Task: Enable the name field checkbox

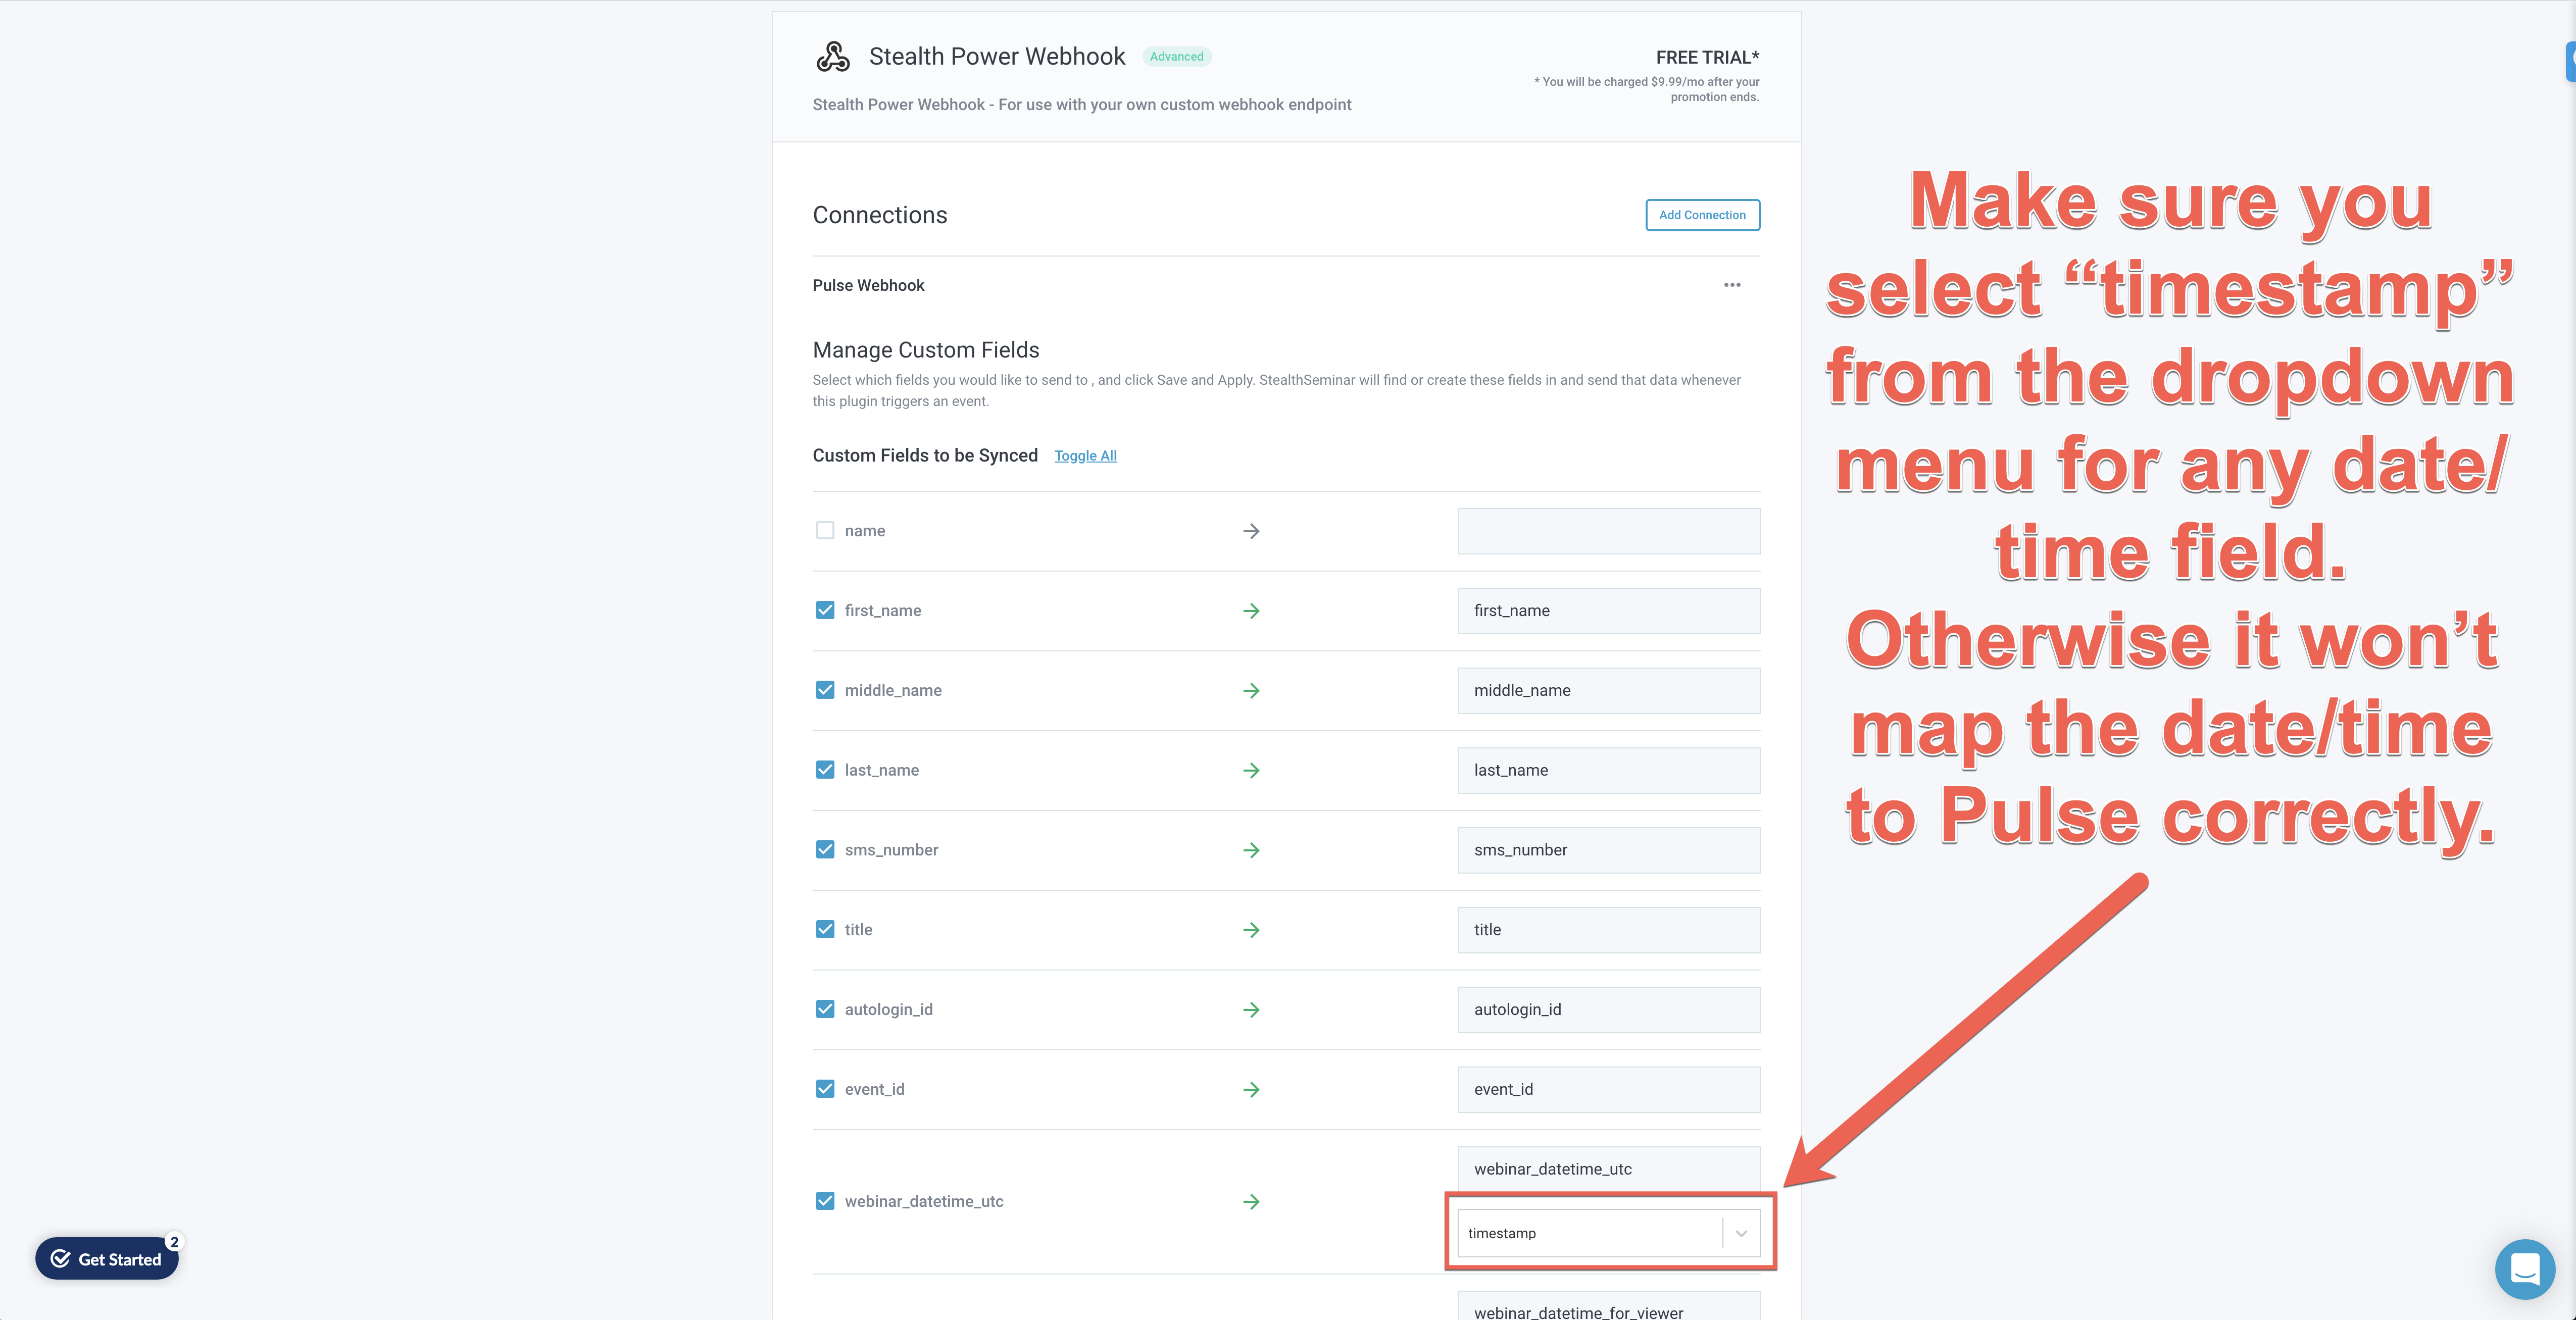Action: tap(825, 530)
